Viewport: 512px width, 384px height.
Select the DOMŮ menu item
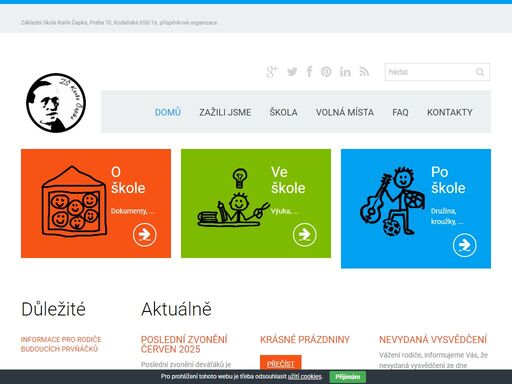[168, 112]
